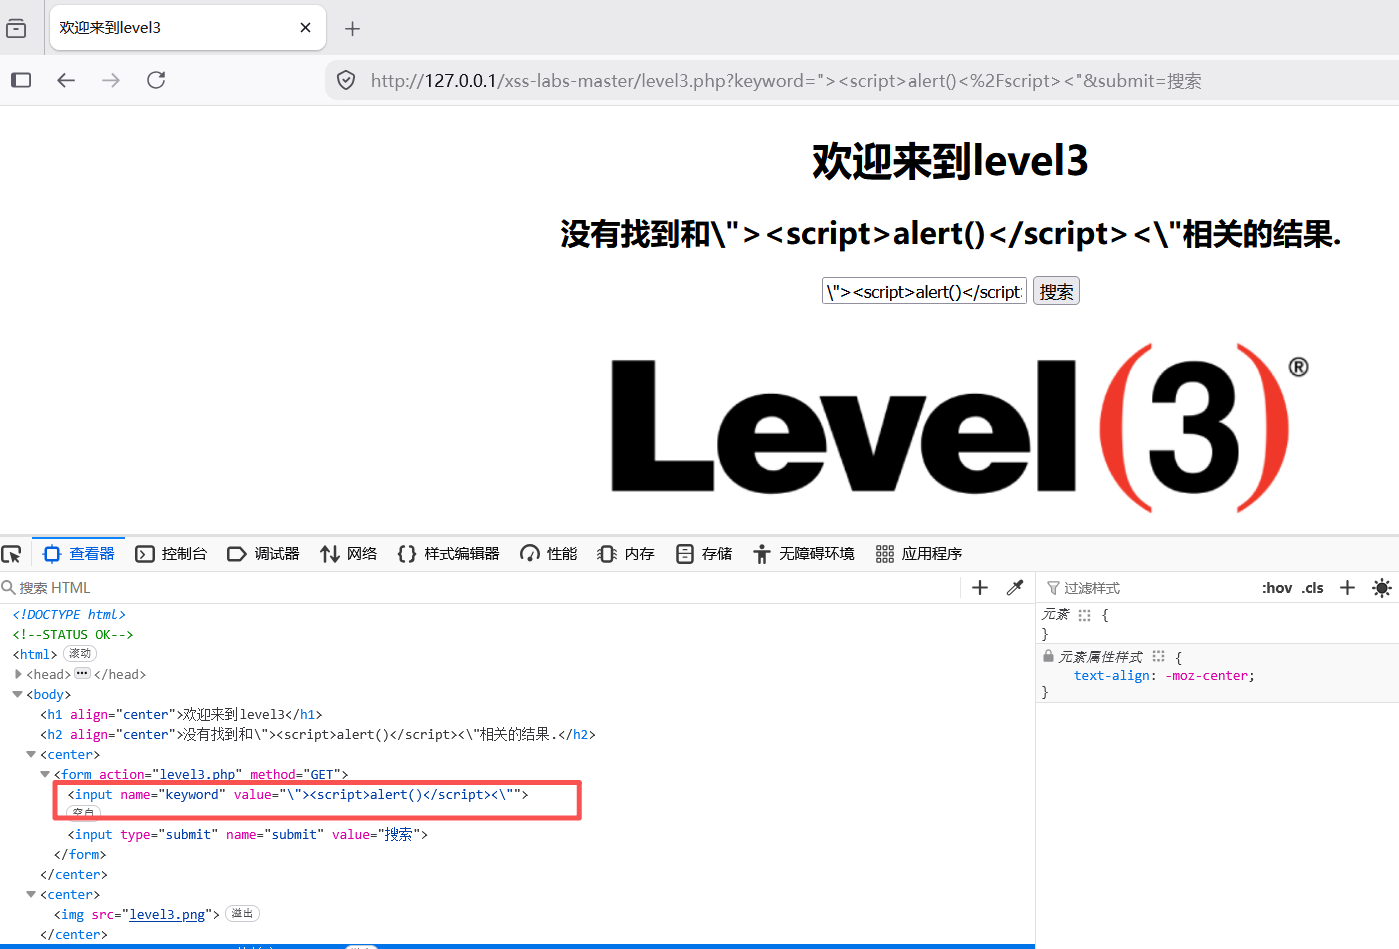The image size is (1399, 949).
Task: Select the closing </form> tag row
Action: (80, 855)
